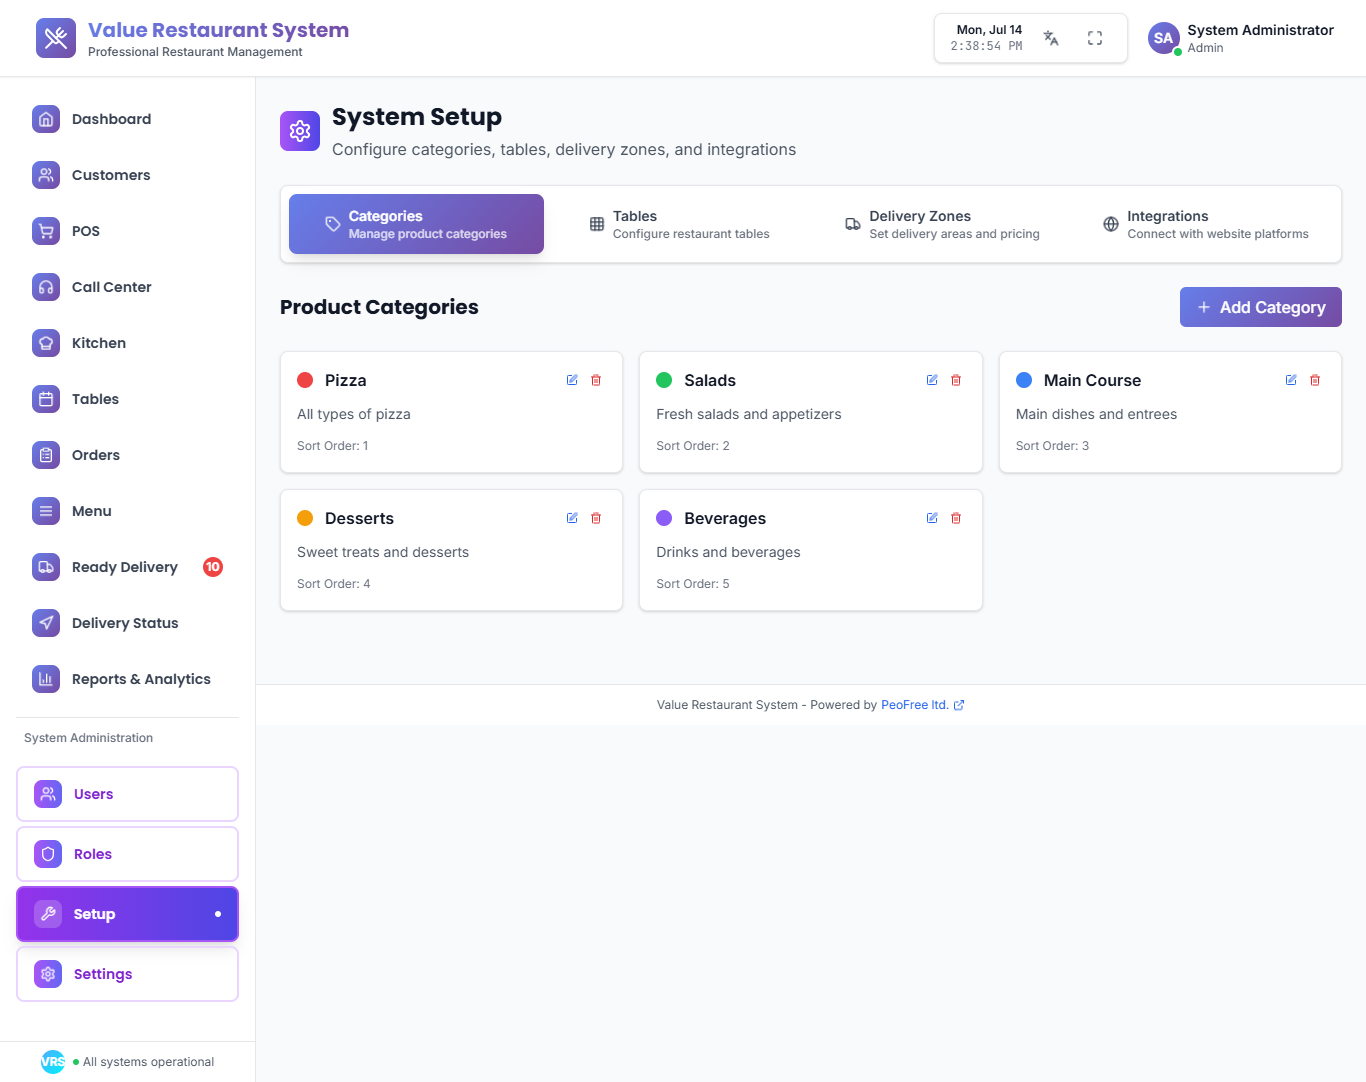Toggle fullscreen mode icon in header
Viewport: 1366px width, 1082px height.
pyautogui.click(x=1095, y=38)
